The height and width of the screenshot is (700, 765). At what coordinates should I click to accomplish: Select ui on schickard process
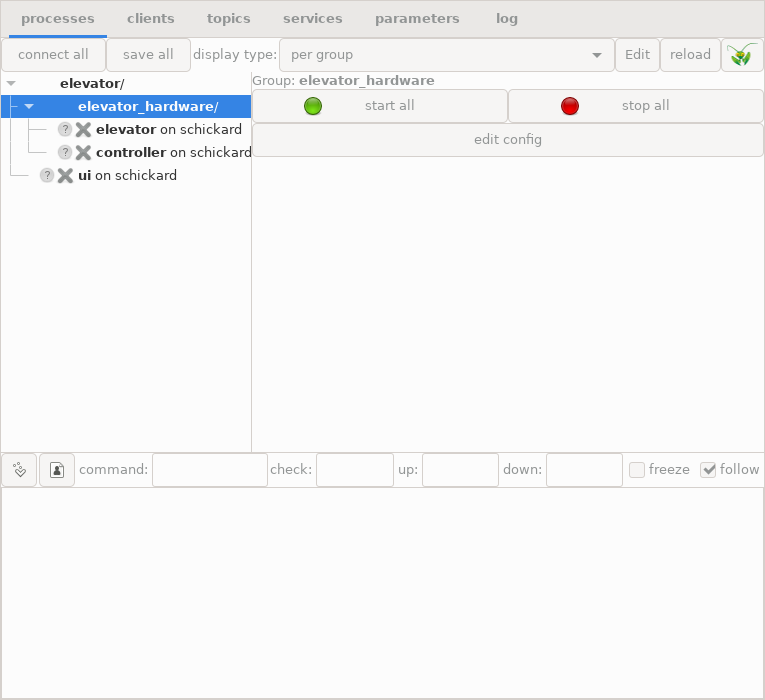pos(127,175)
